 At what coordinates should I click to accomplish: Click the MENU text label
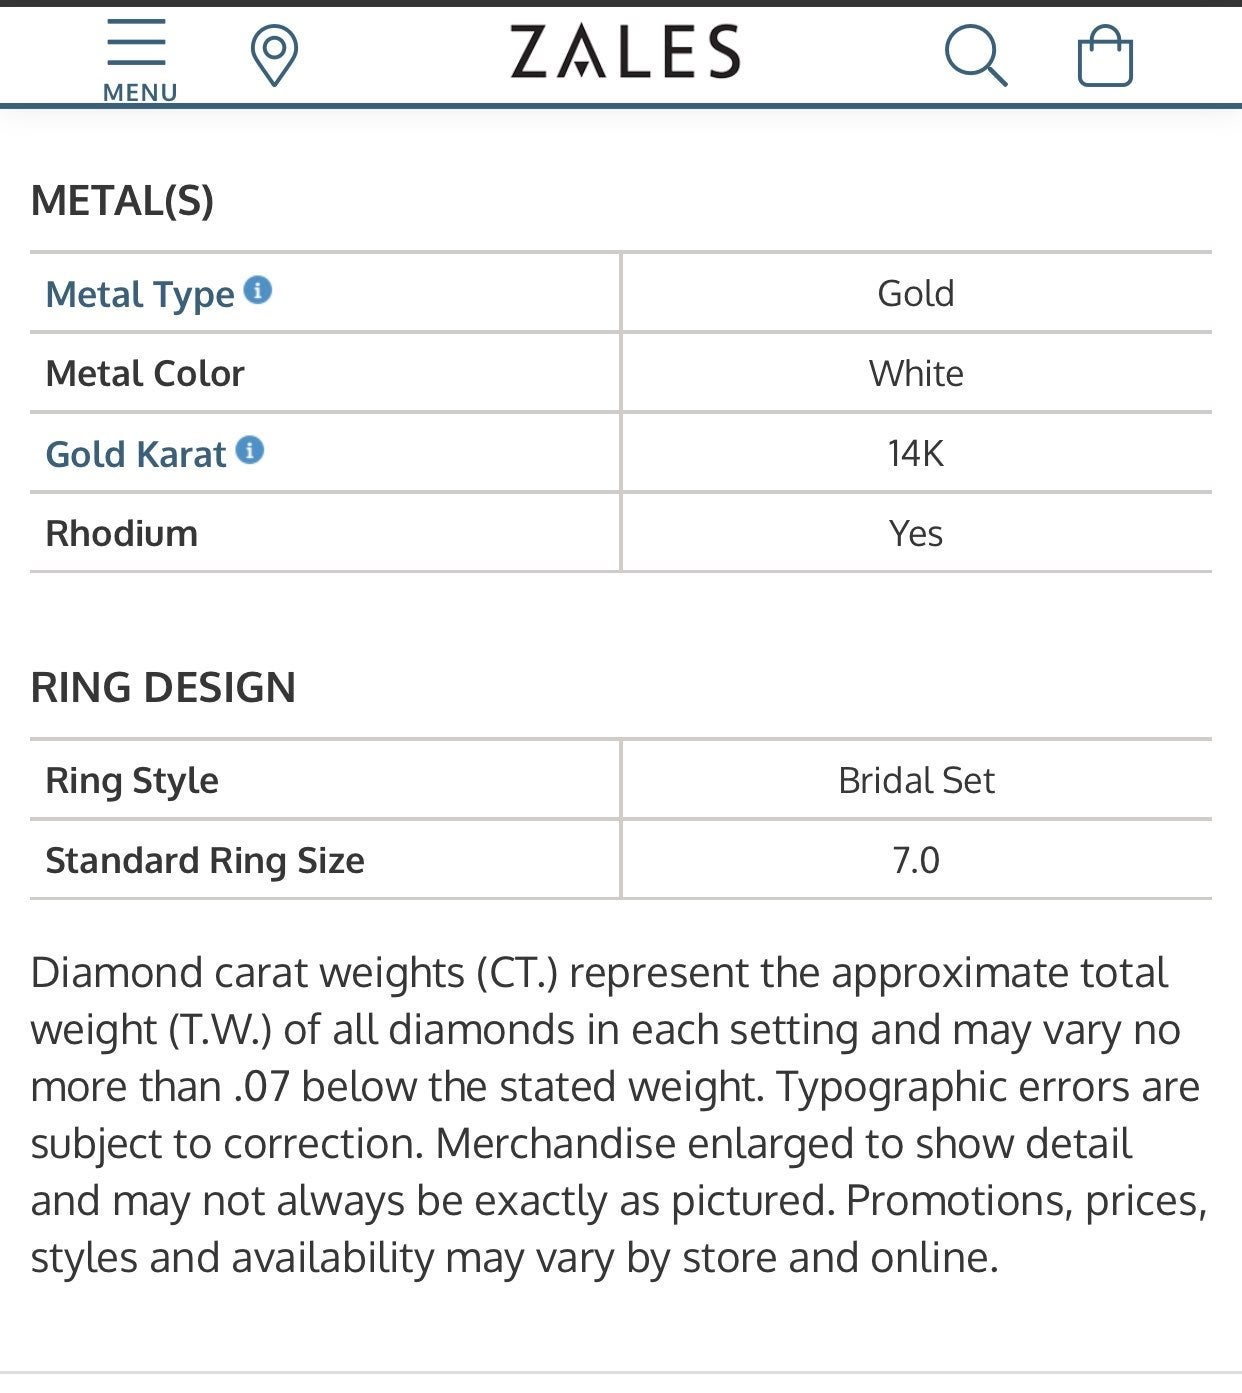[140, 92]
